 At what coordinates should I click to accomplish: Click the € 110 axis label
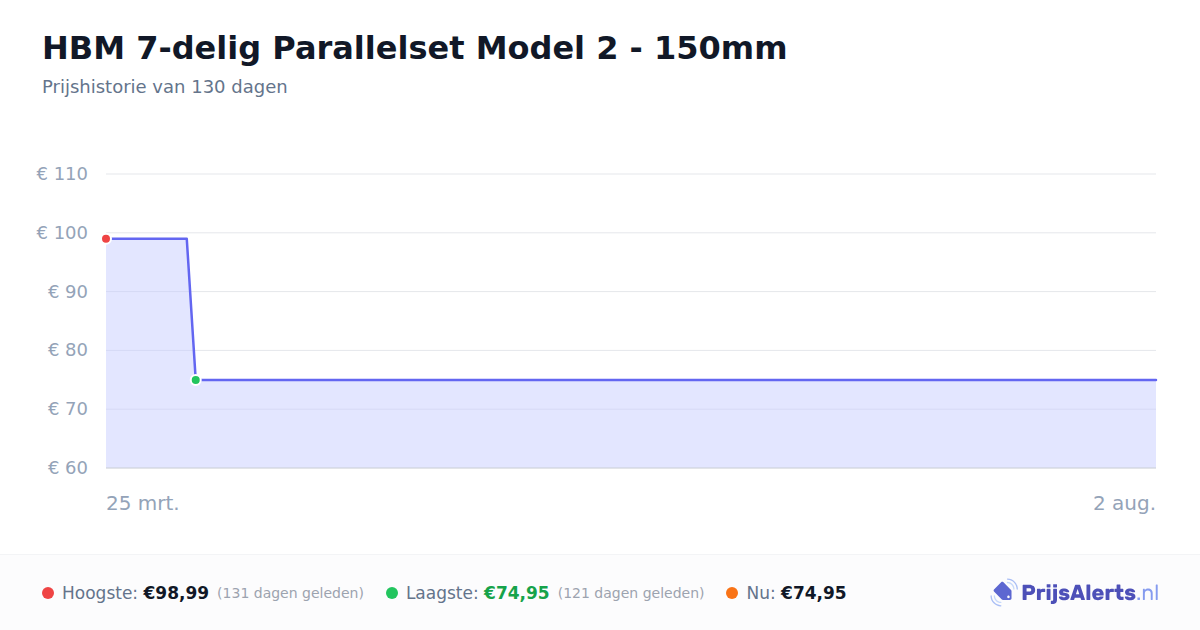62,174
